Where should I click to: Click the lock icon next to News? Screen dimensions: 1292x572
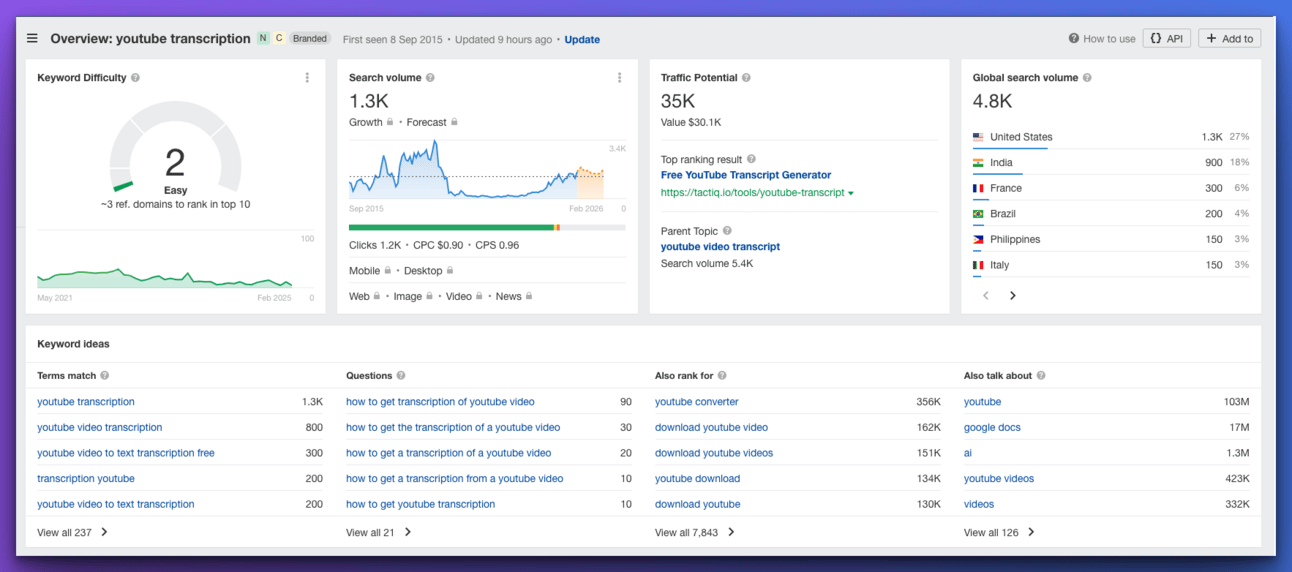click(x=529, y=296)
